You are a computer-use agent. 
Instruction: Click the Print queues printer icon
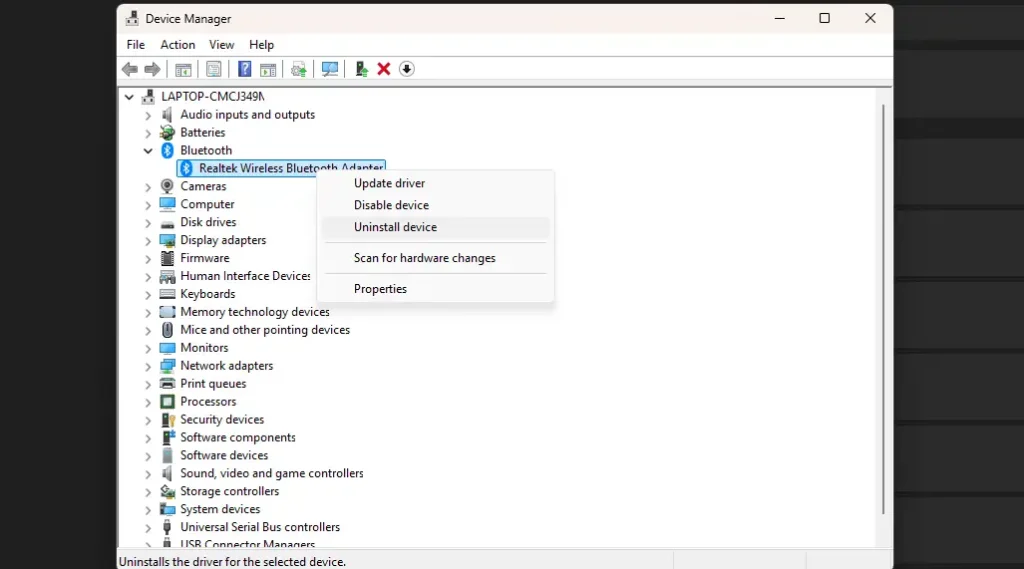[167, 383]
